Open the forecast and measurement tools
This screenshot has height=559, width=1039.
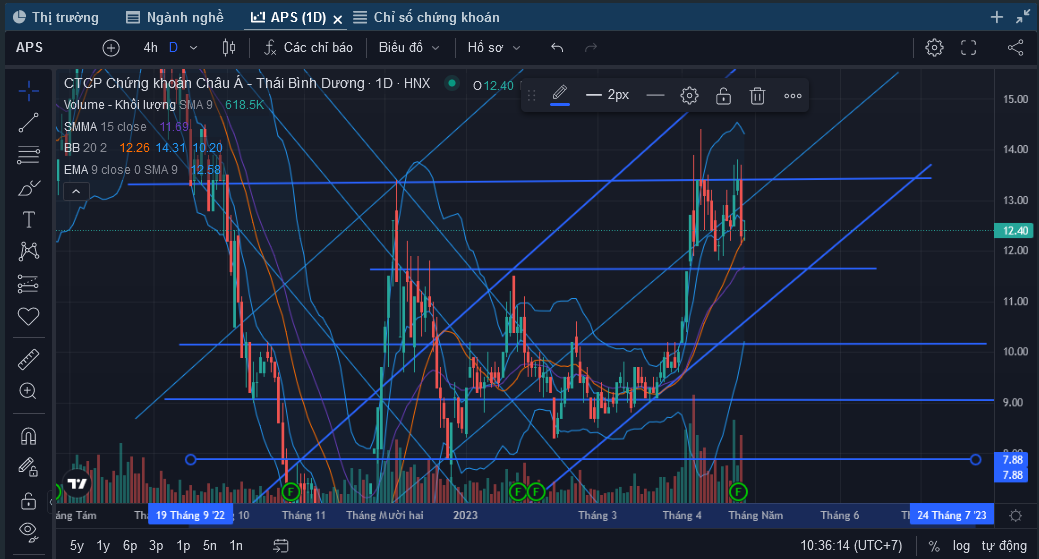[28, 284]
